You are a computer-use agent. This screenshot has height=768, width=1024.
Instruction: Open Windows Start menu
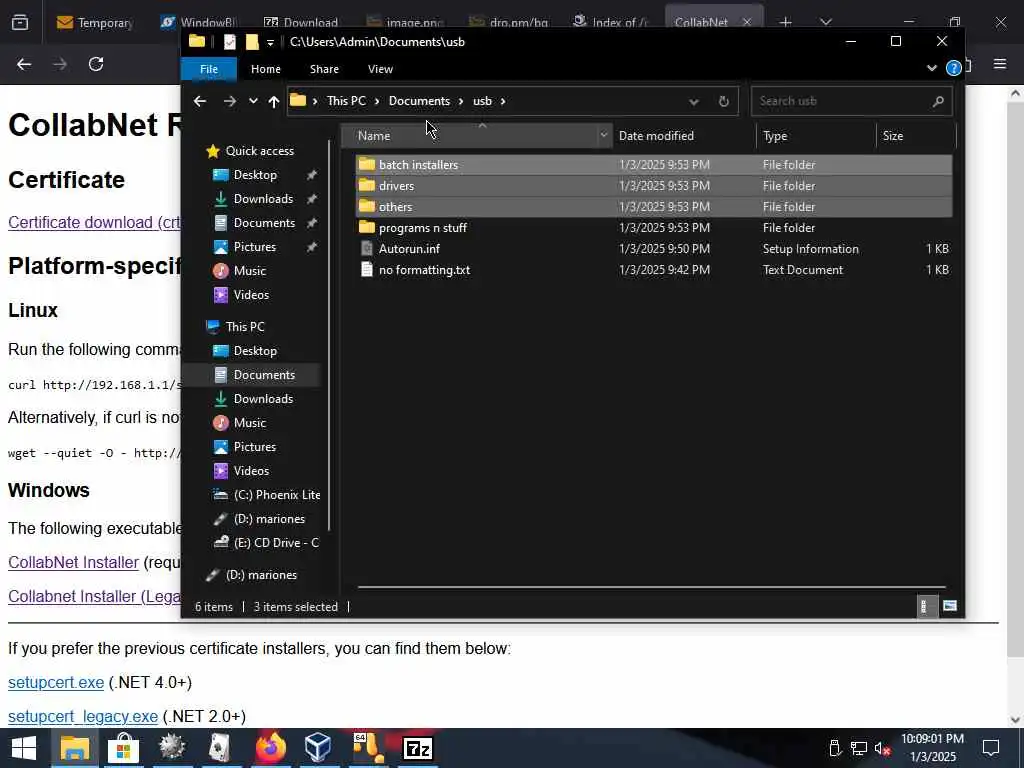pos(24,748)
